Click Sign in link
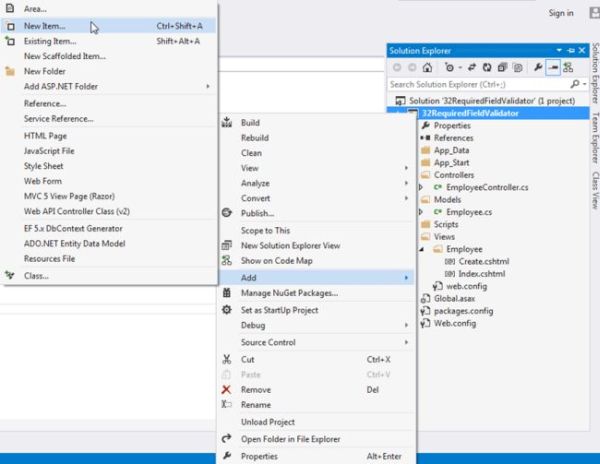 [x=561, y=13]
